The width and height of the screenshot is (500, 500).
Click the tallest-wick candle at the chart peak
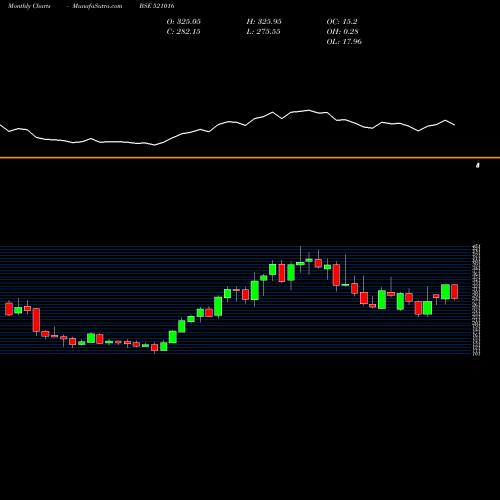[x=300, y=263]
